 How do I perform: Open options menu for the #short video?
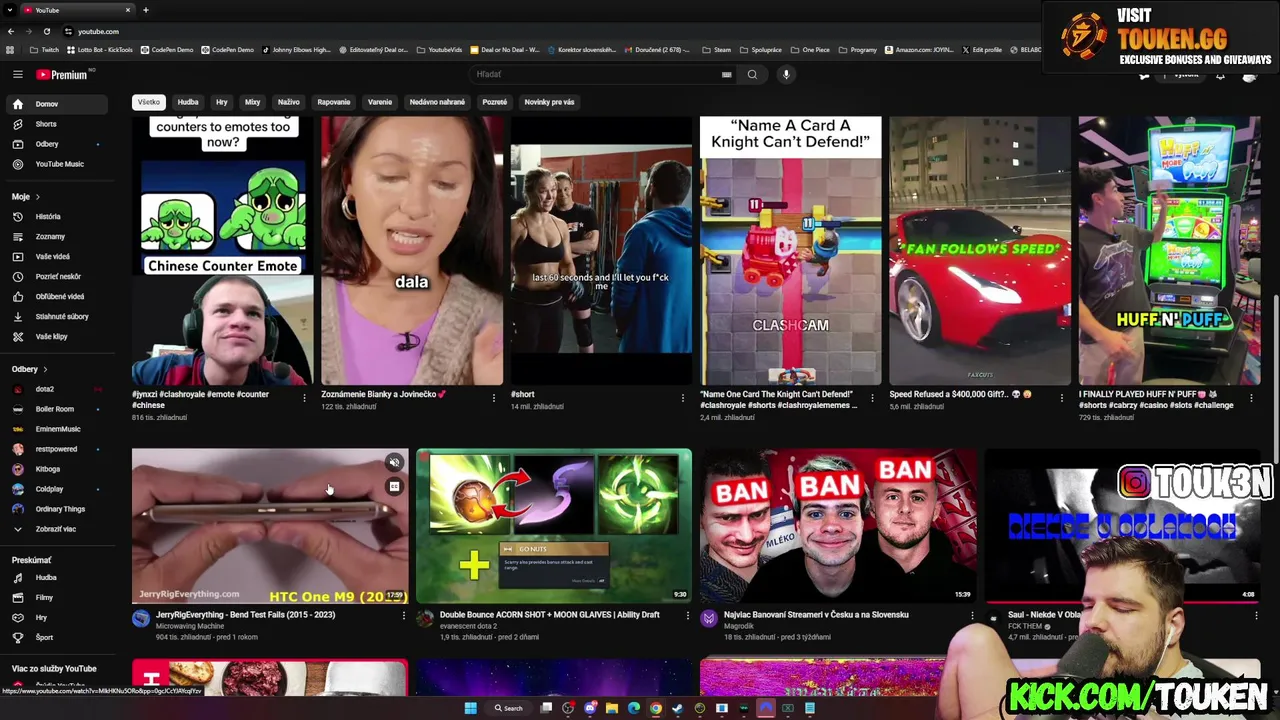(683, 398)
